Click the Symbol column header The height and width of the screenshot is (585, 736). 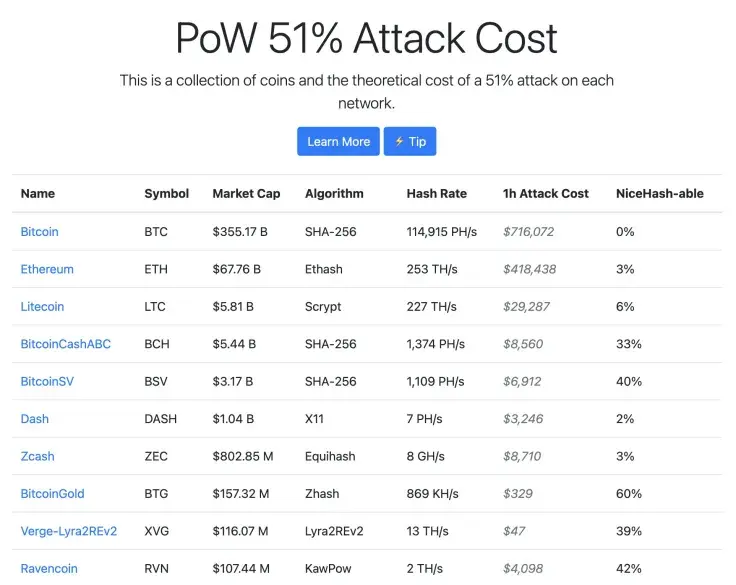tap(166, 194)
